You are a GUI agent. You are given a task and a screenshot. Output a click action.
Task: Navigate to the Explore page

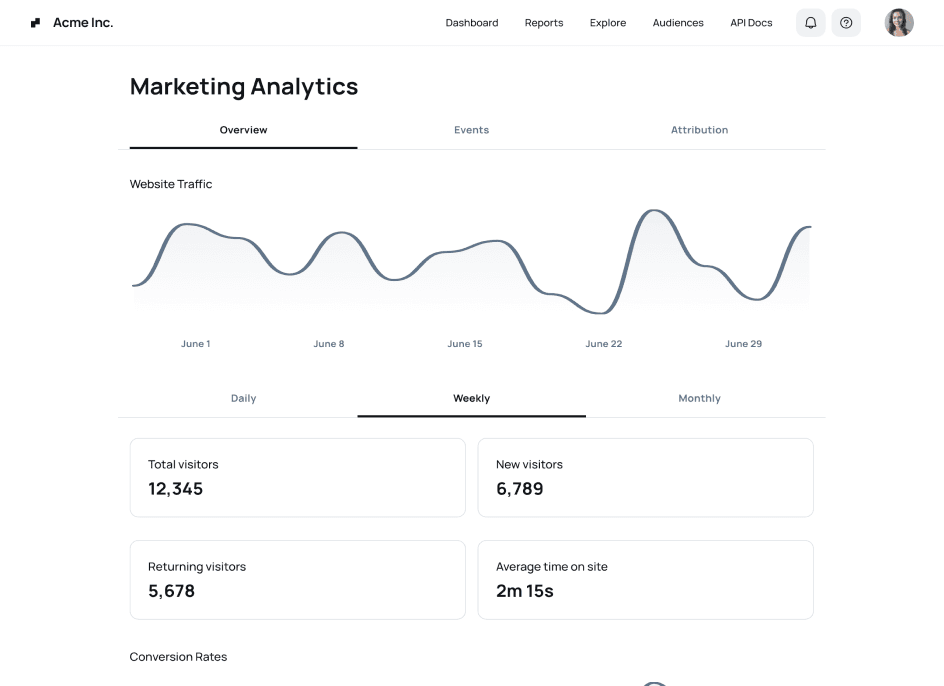(607, 23)
